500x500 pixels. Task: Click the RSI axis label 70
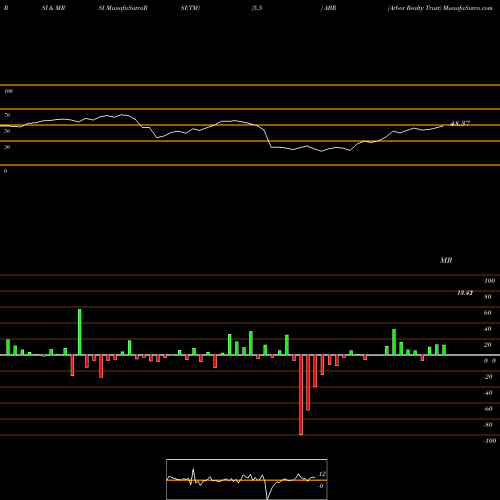pyautogui.click(x=7, y=115)
